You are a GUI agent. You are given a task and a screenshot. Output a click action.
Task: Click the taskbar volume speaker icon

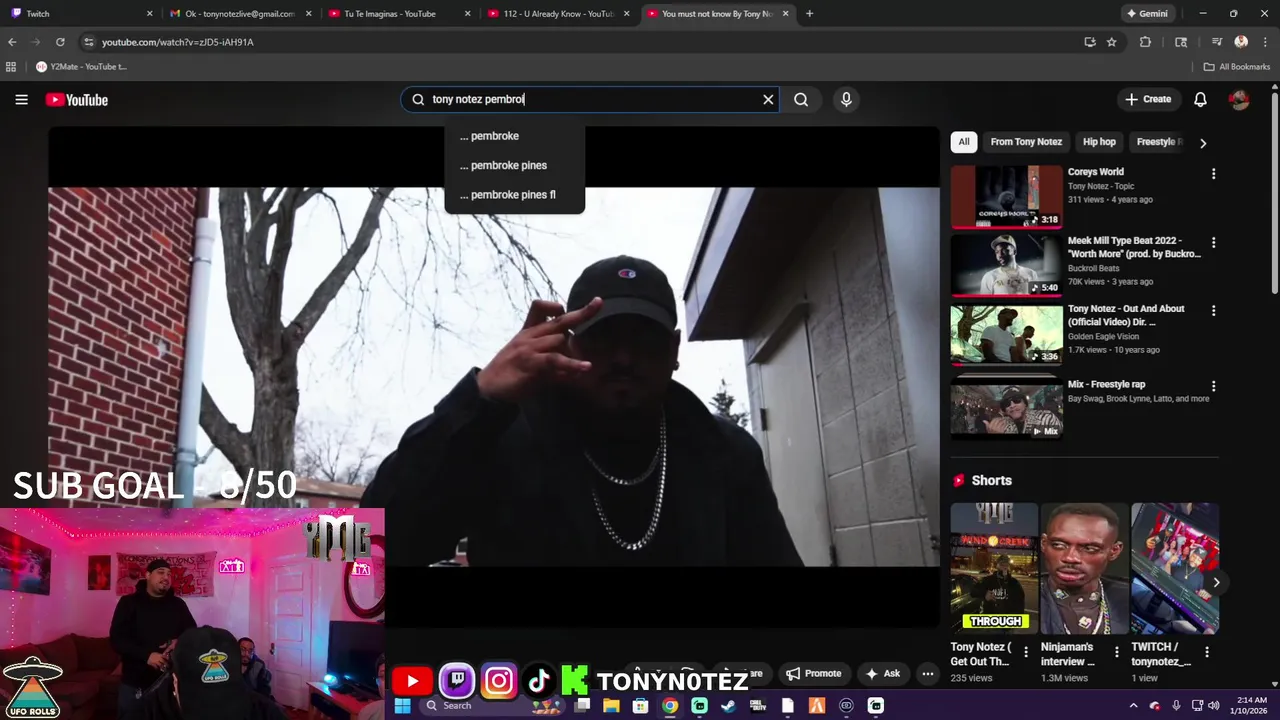point(1214,705)
